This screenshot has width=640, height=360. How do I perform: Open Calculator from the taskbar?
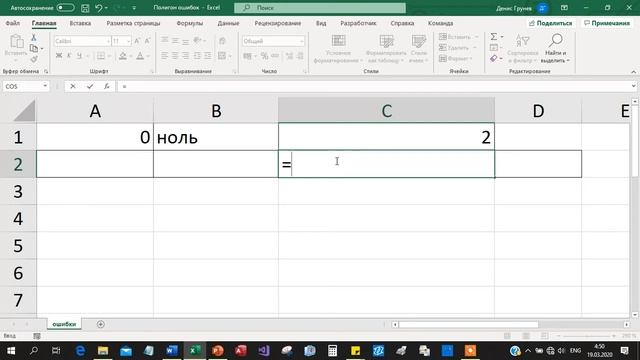(x=332, y=351)
